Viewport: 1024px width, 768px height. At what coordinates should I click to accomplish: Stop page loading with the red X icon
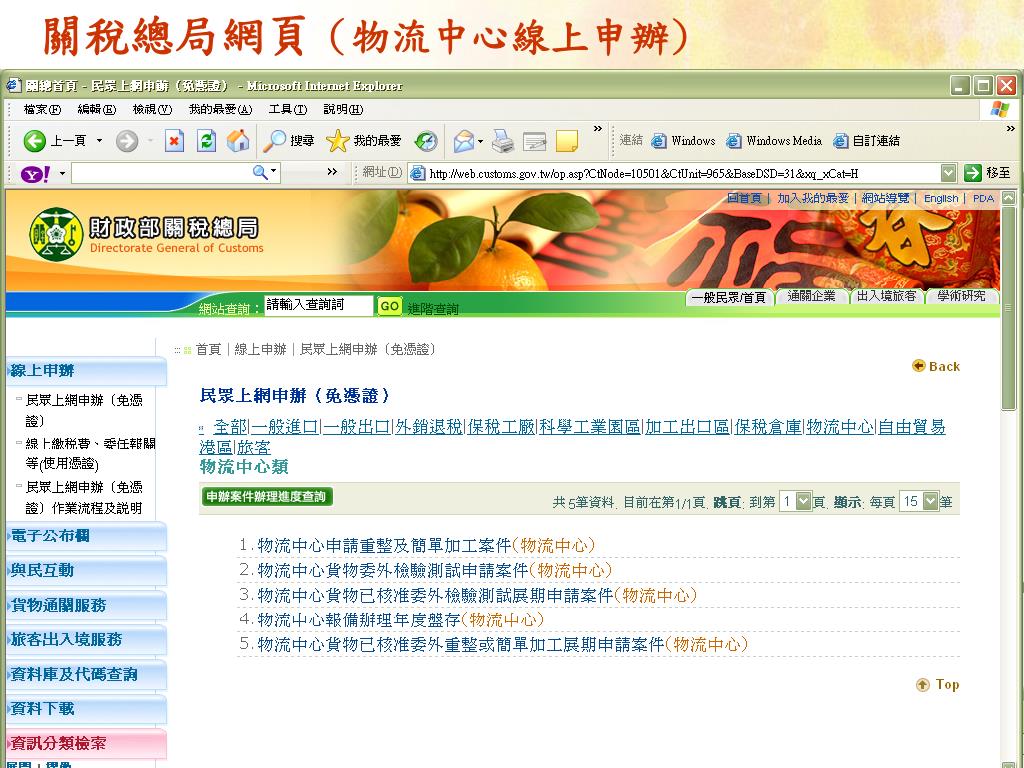[x=174, y=140]
